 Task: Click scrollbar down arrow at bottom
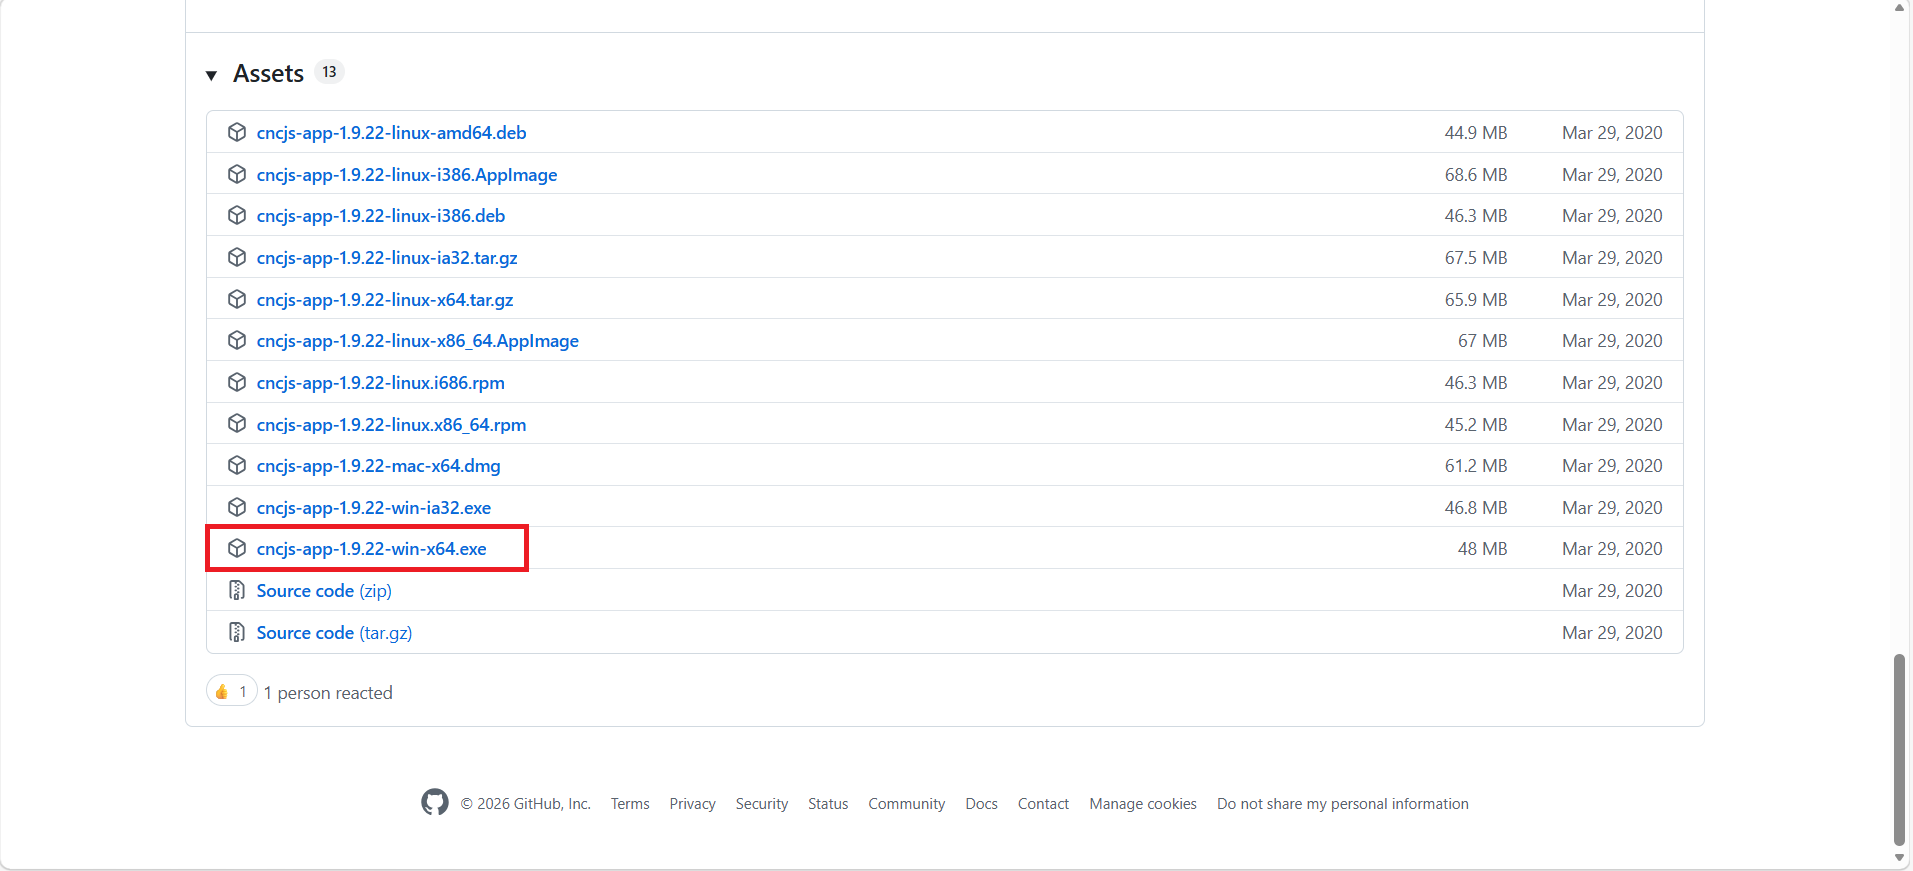click(1899, 858)
